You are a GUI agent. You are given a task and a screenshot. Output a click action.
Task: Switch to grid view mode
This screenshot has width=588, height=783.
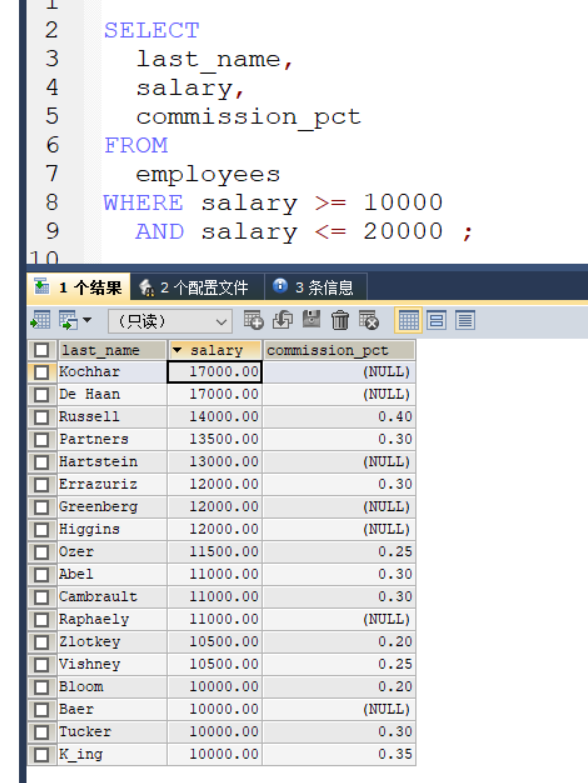pyautogui.click(x=408, y=320)
